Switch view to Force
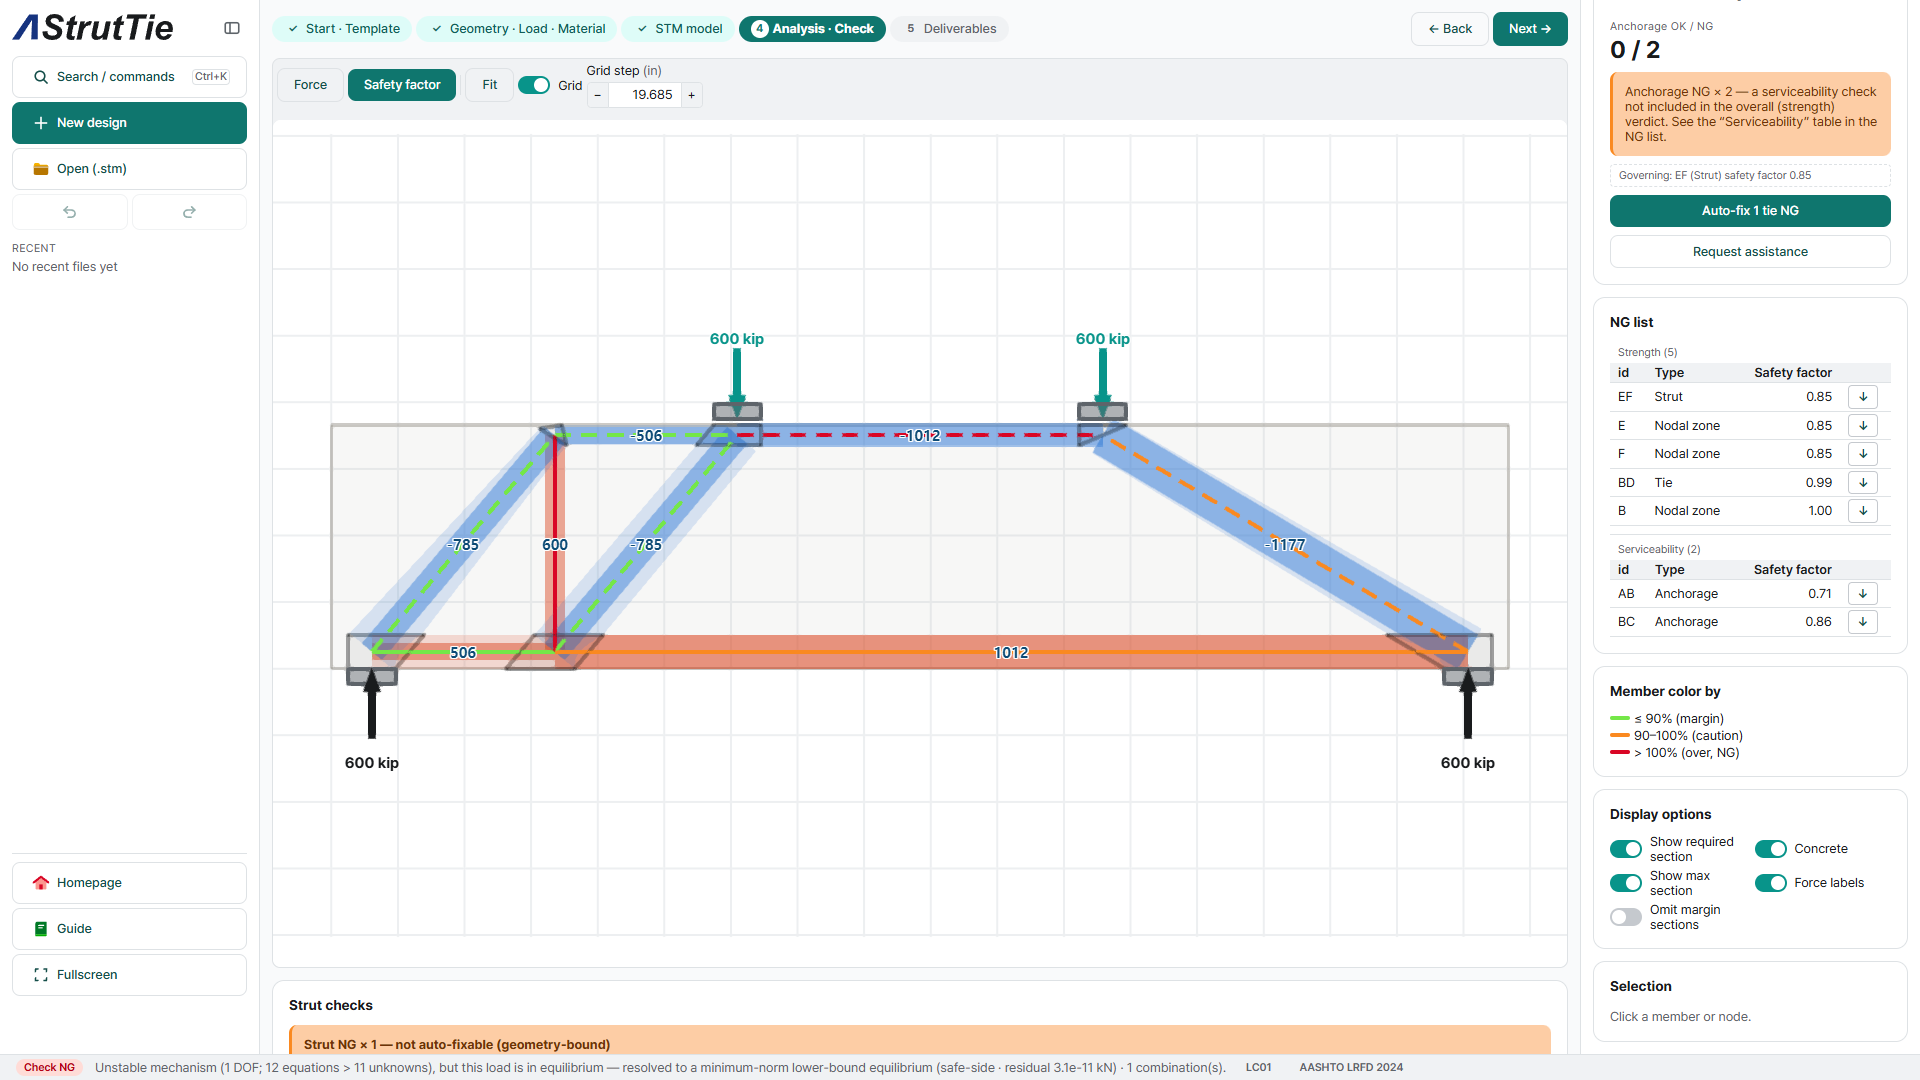The height and width of the screenshot is (1080, 1920). point(310,85)
